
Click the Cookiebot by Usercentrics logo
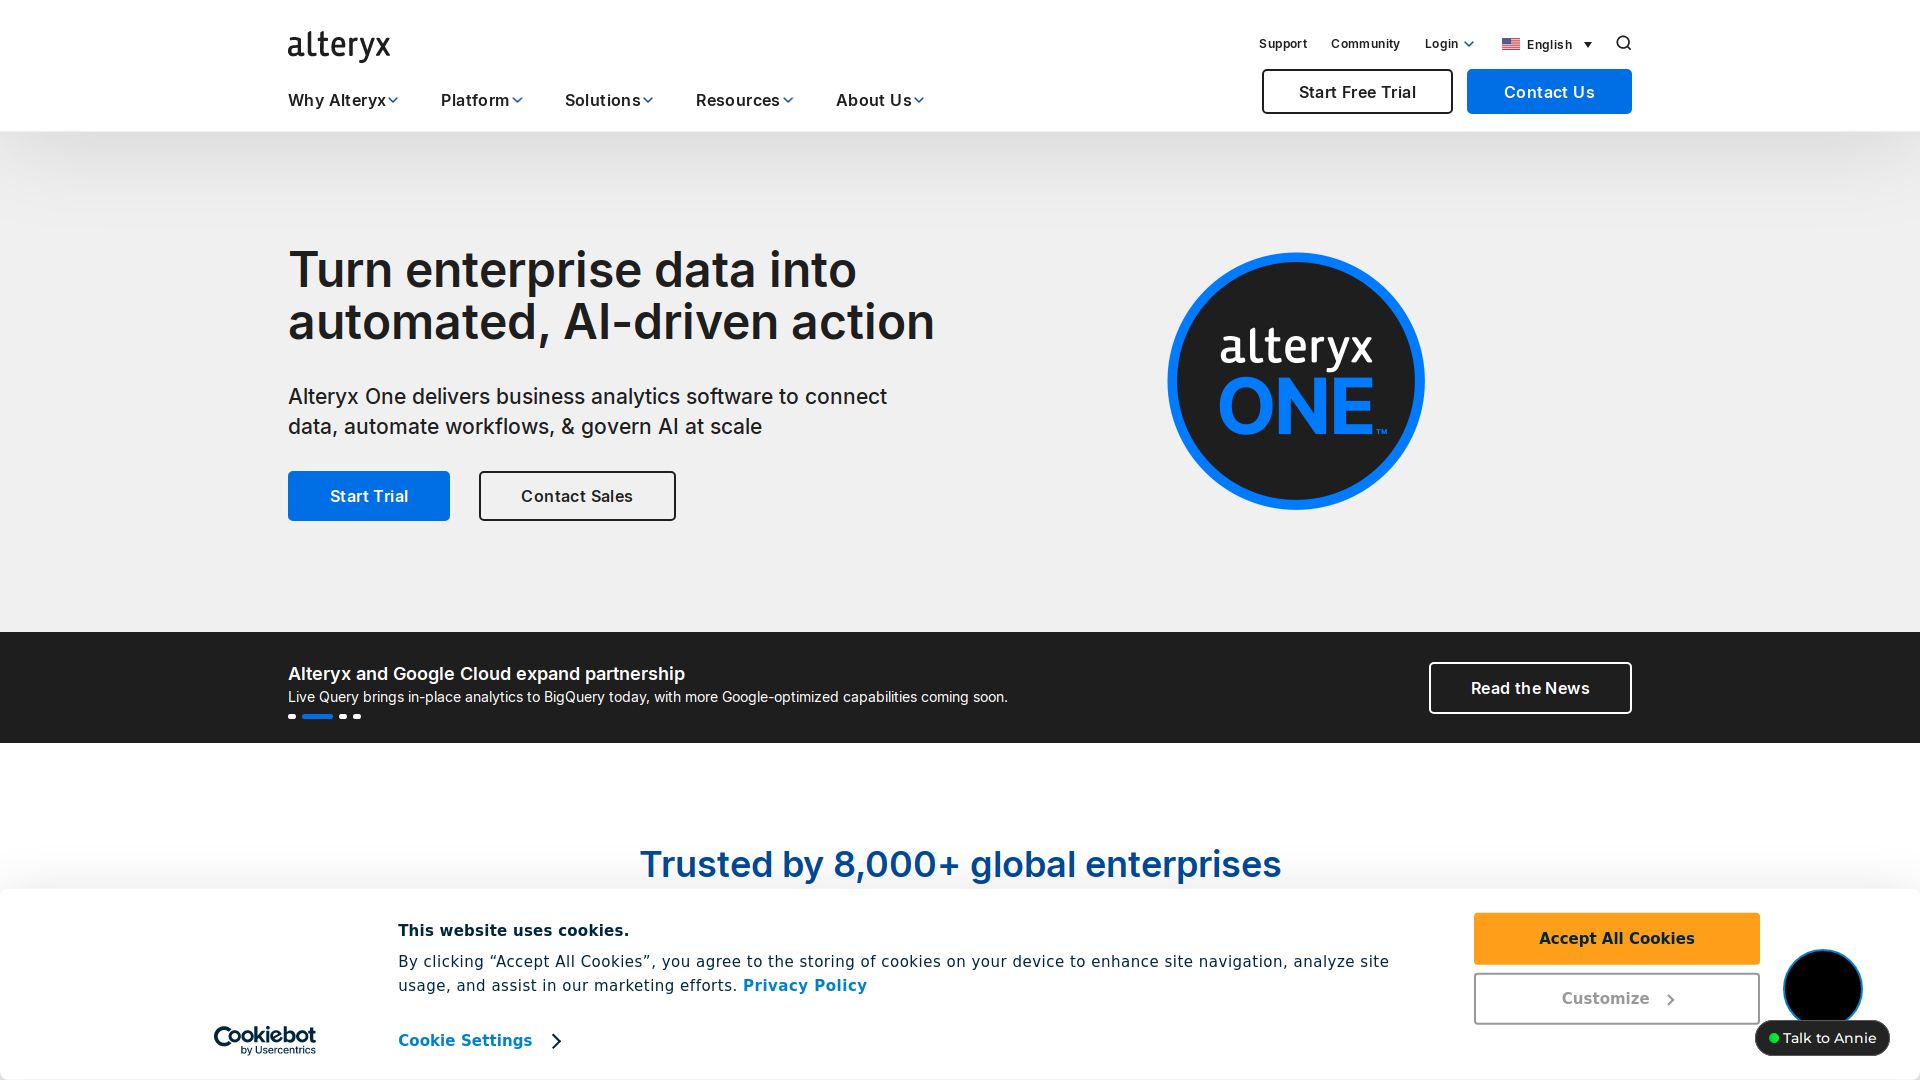(264, 1039)
